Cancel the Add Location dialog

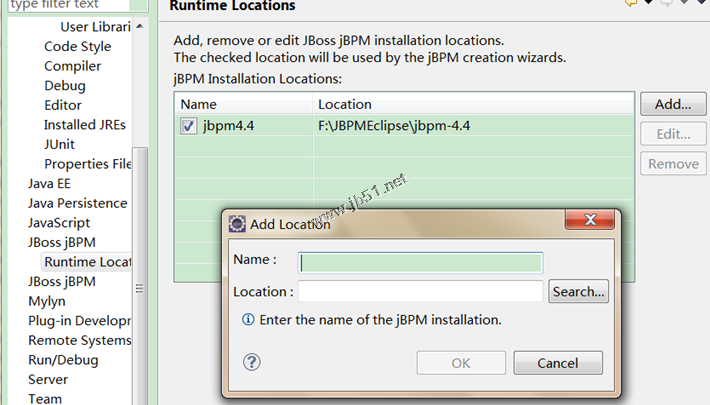click(x=558, y=363)
